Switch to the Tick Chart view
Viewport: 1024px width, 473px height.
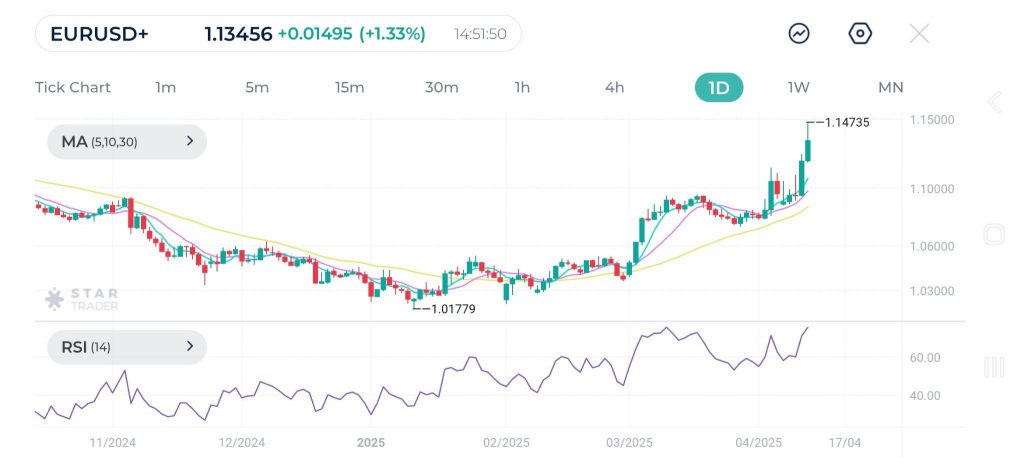coord(73,88)
